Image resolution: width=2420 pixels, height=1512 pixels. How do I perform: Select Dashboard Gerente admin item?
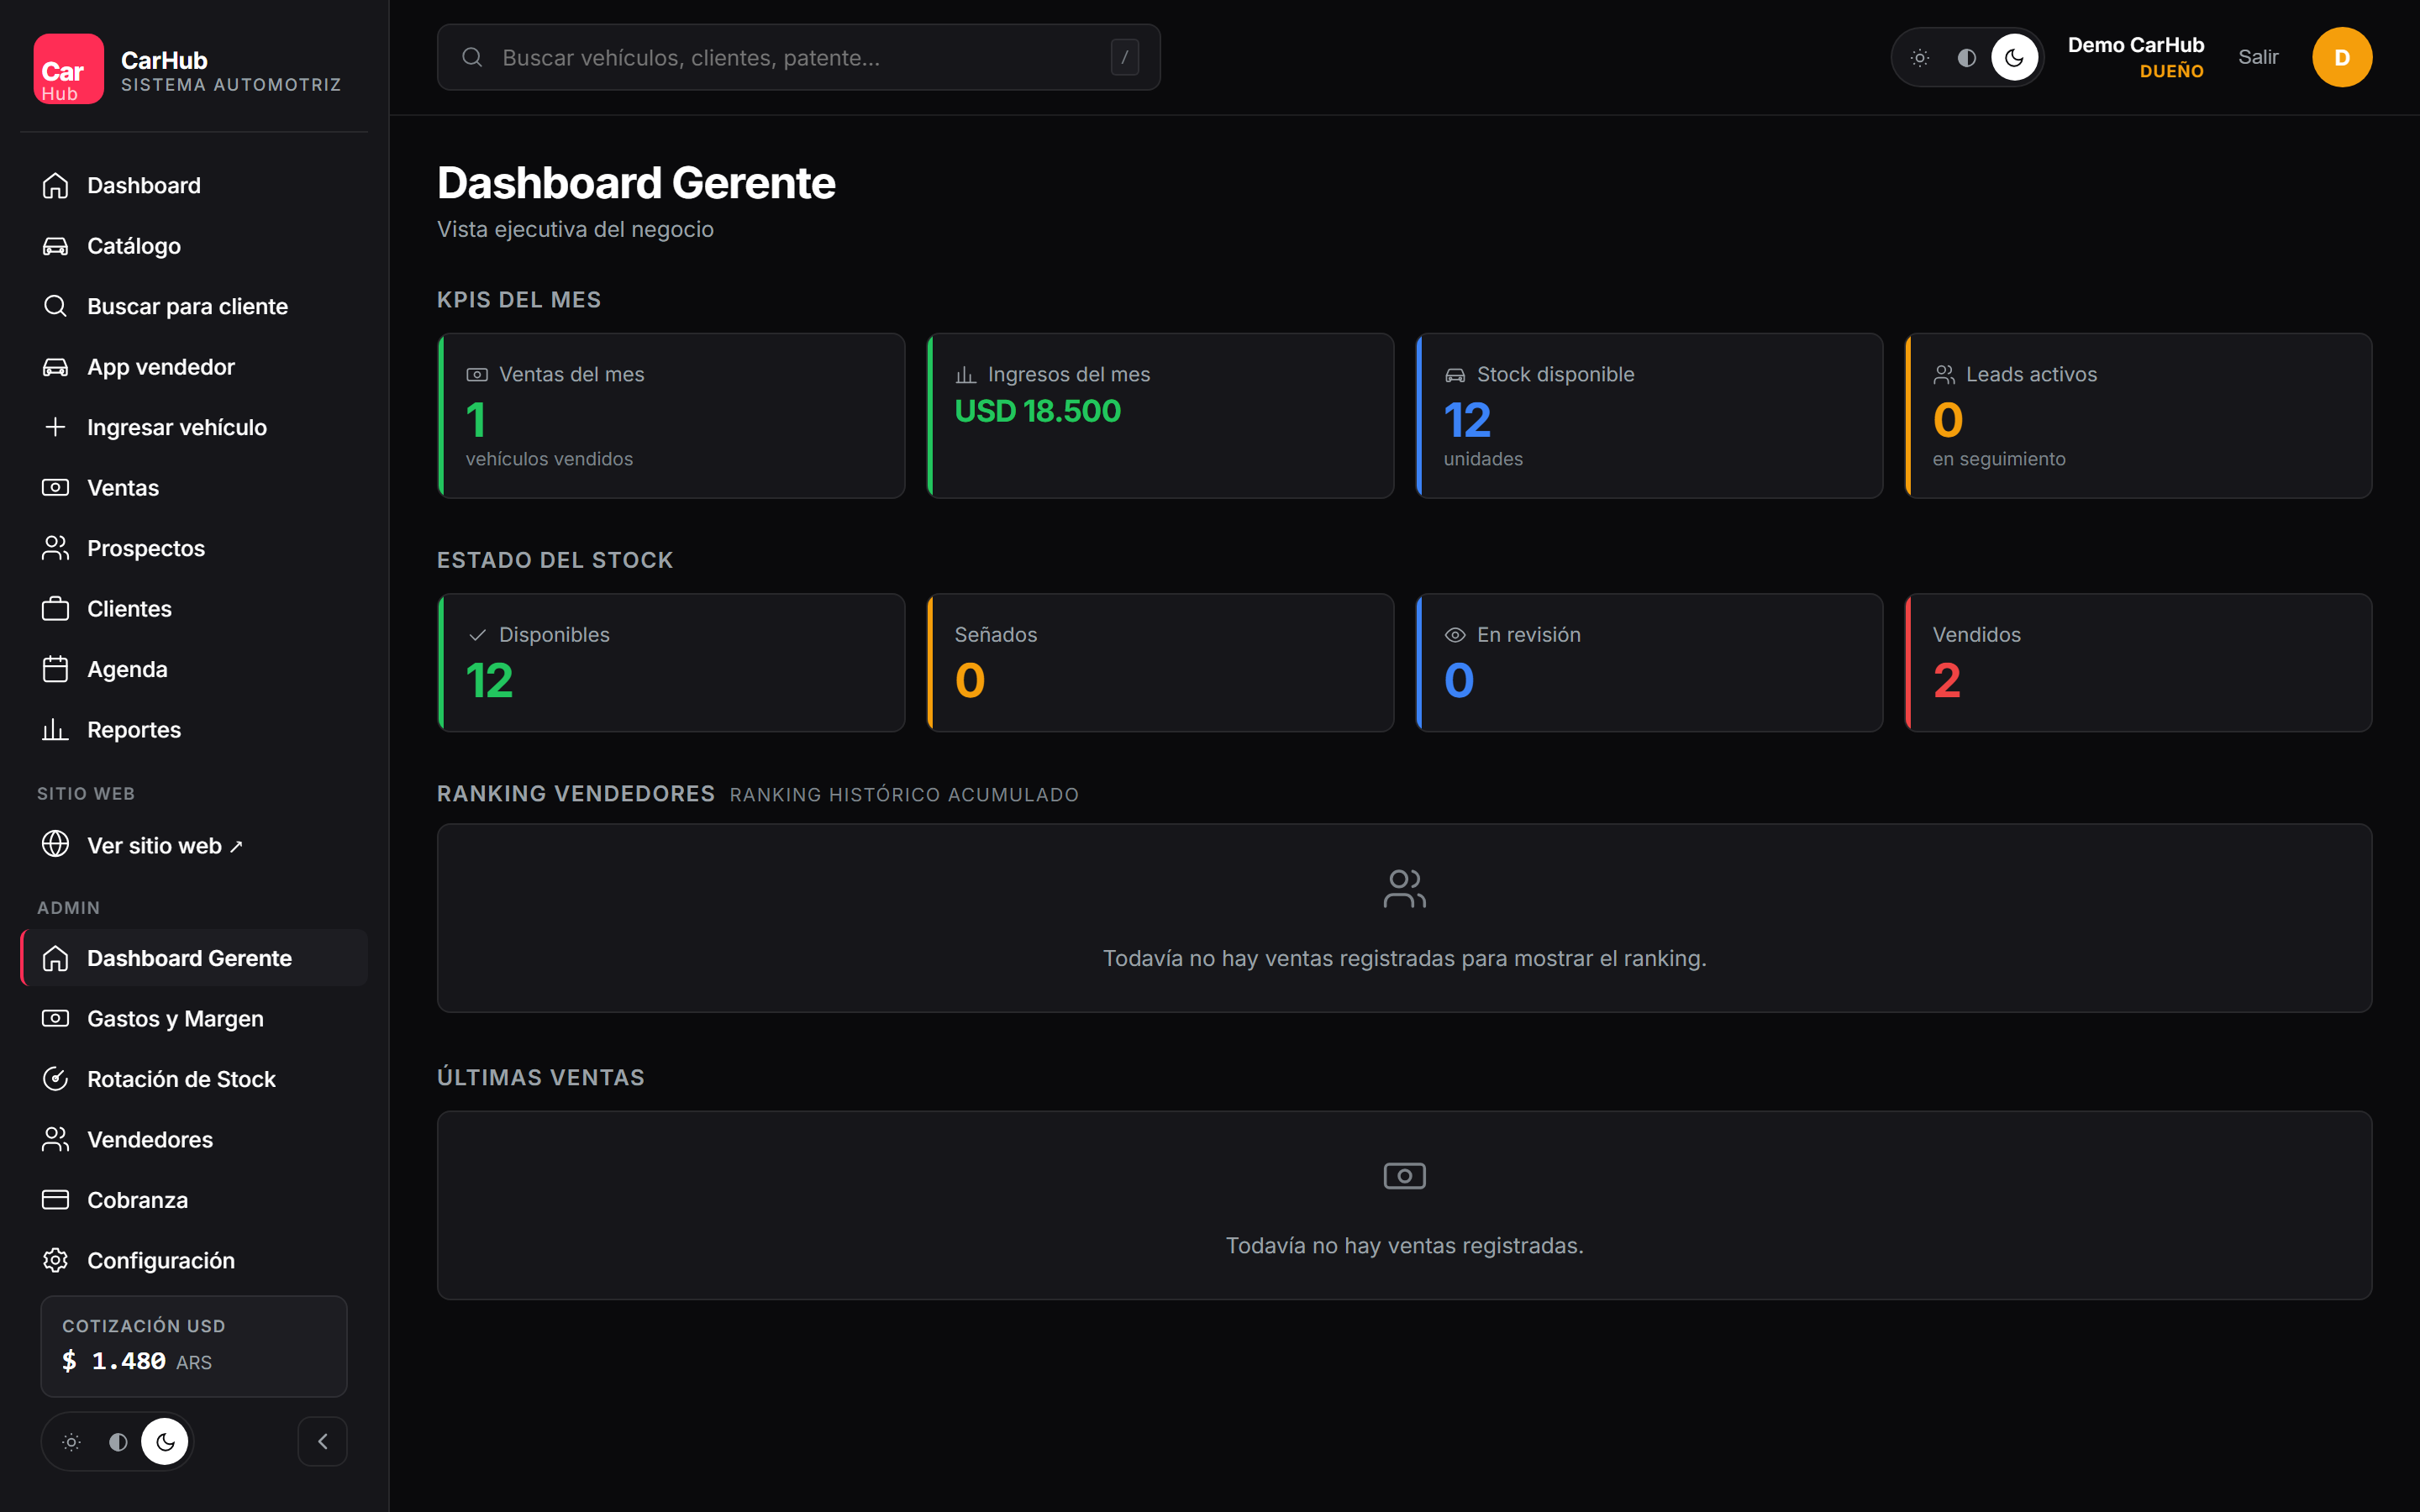tap(194, 958)
